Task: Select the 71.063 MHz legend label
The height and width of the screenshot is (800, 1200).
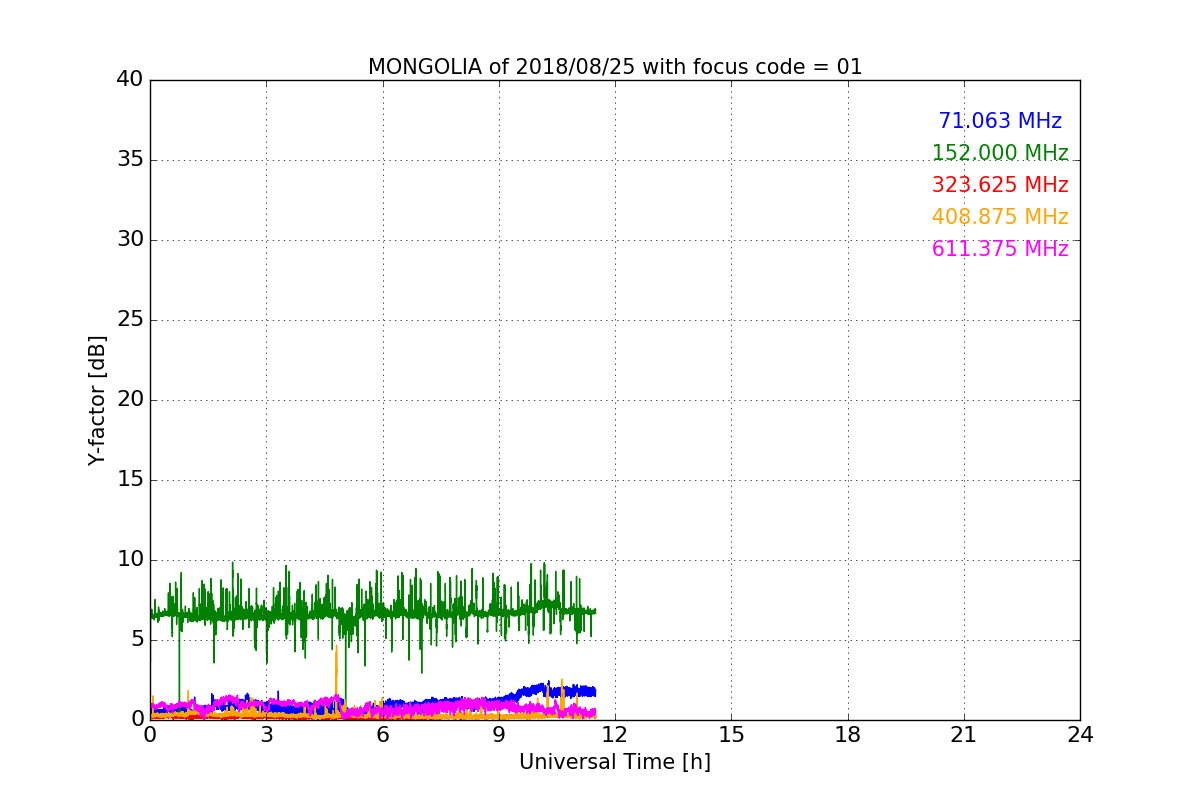Action: pyautogui.click(x=1000, y=121)
